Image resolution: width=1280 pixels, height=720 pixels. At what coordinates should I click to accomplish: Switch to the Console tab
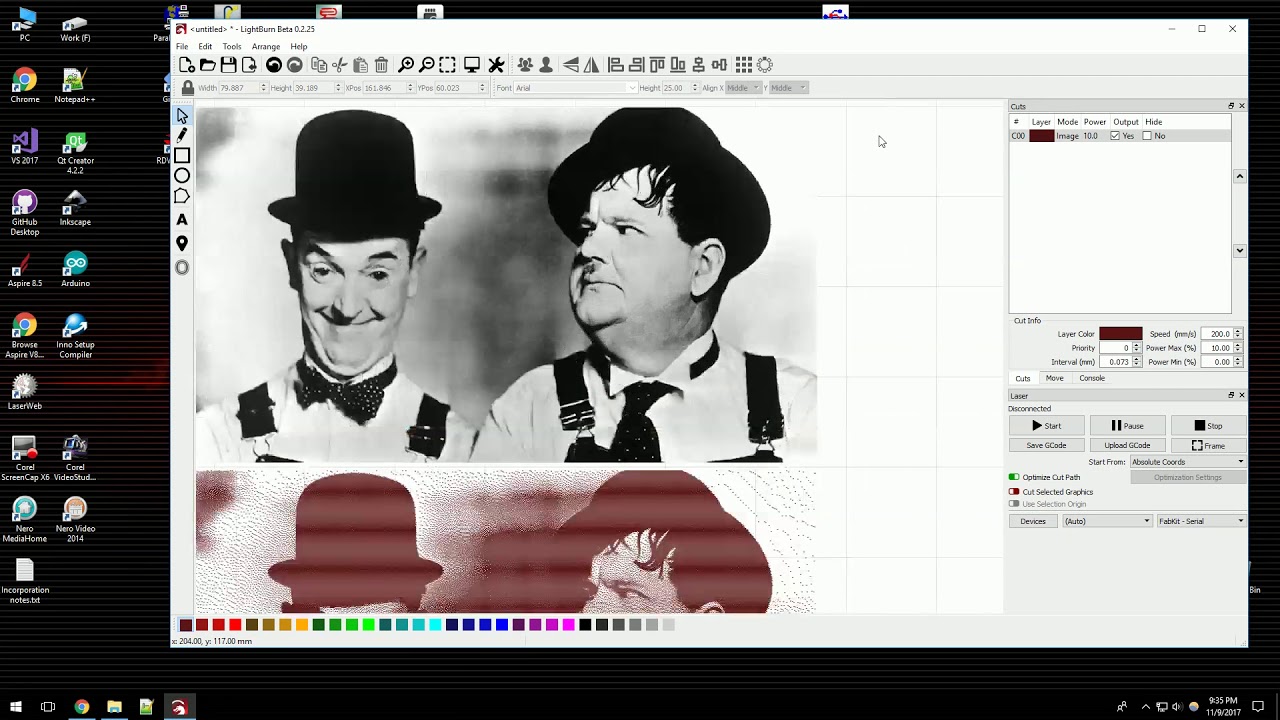pyautogui.click(x=1092, y=378)
